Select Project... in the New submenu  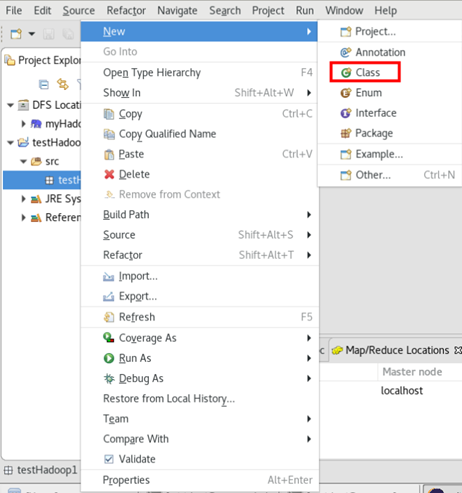click(375, 32)
